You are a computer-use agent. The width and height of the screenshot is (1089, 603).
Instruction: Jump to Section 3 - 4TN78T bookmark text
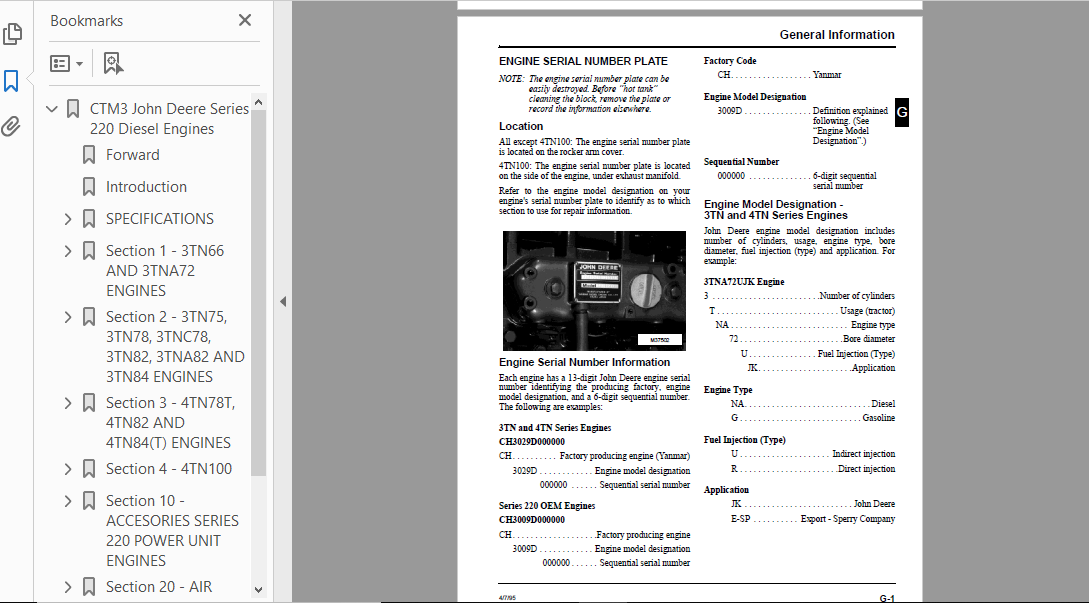(x=170, y=423)
